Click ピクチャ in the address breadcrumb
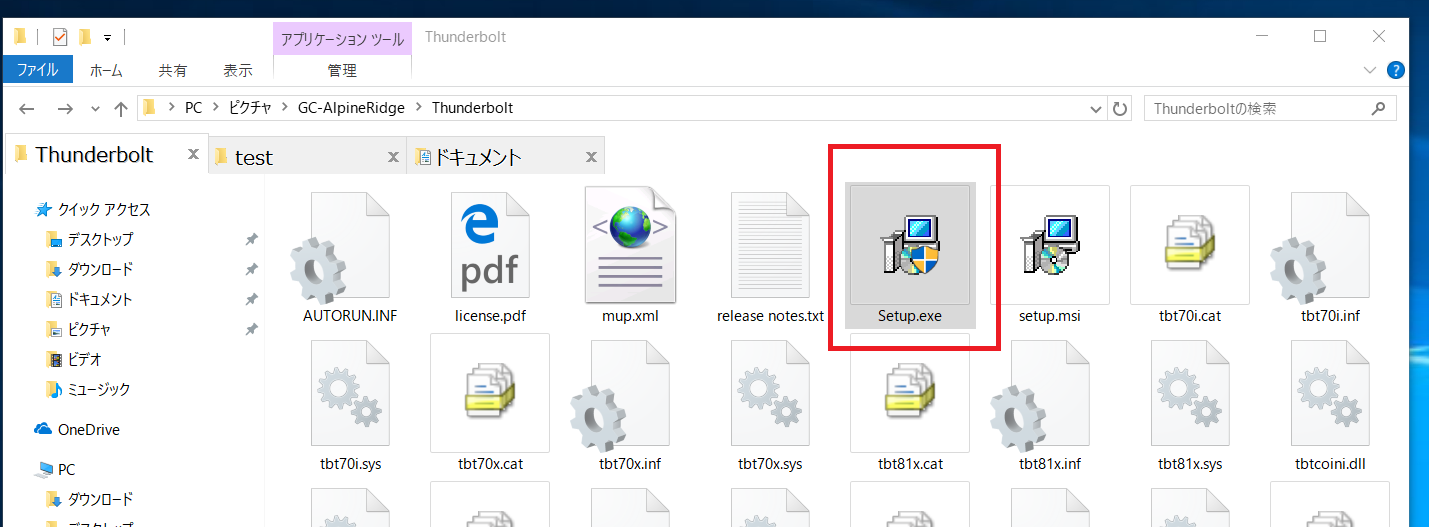The width and height of the screenshot is (1429, 527). (248, 108)
